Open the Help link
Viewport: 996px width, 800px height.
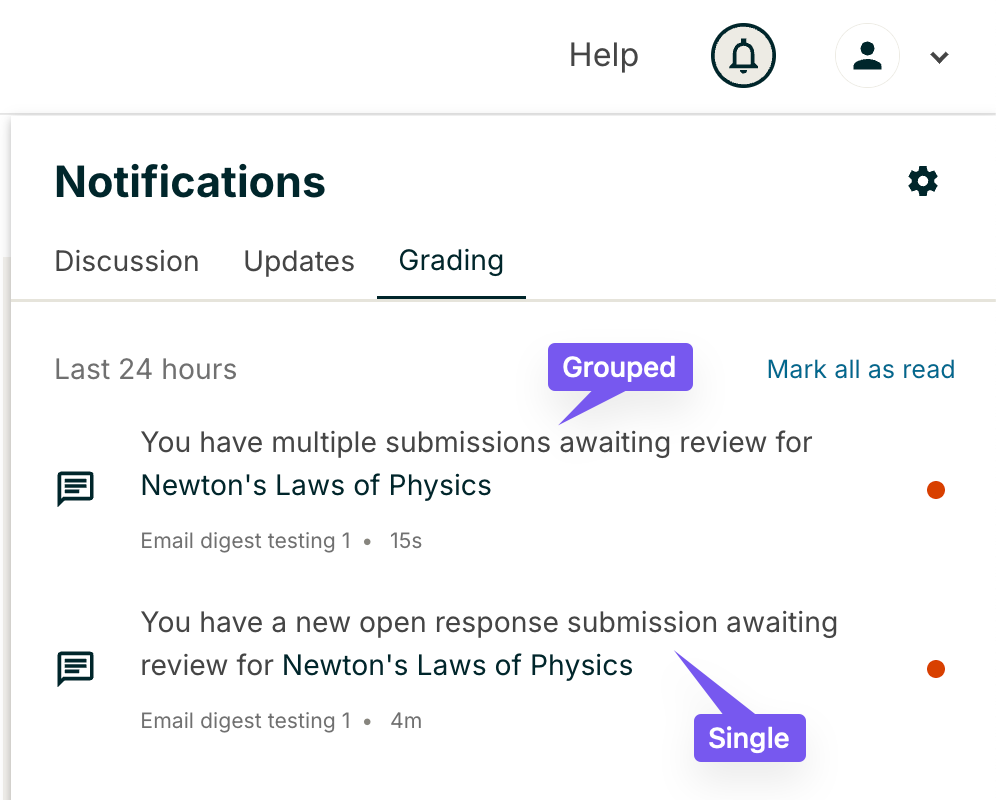pos(603,55)
